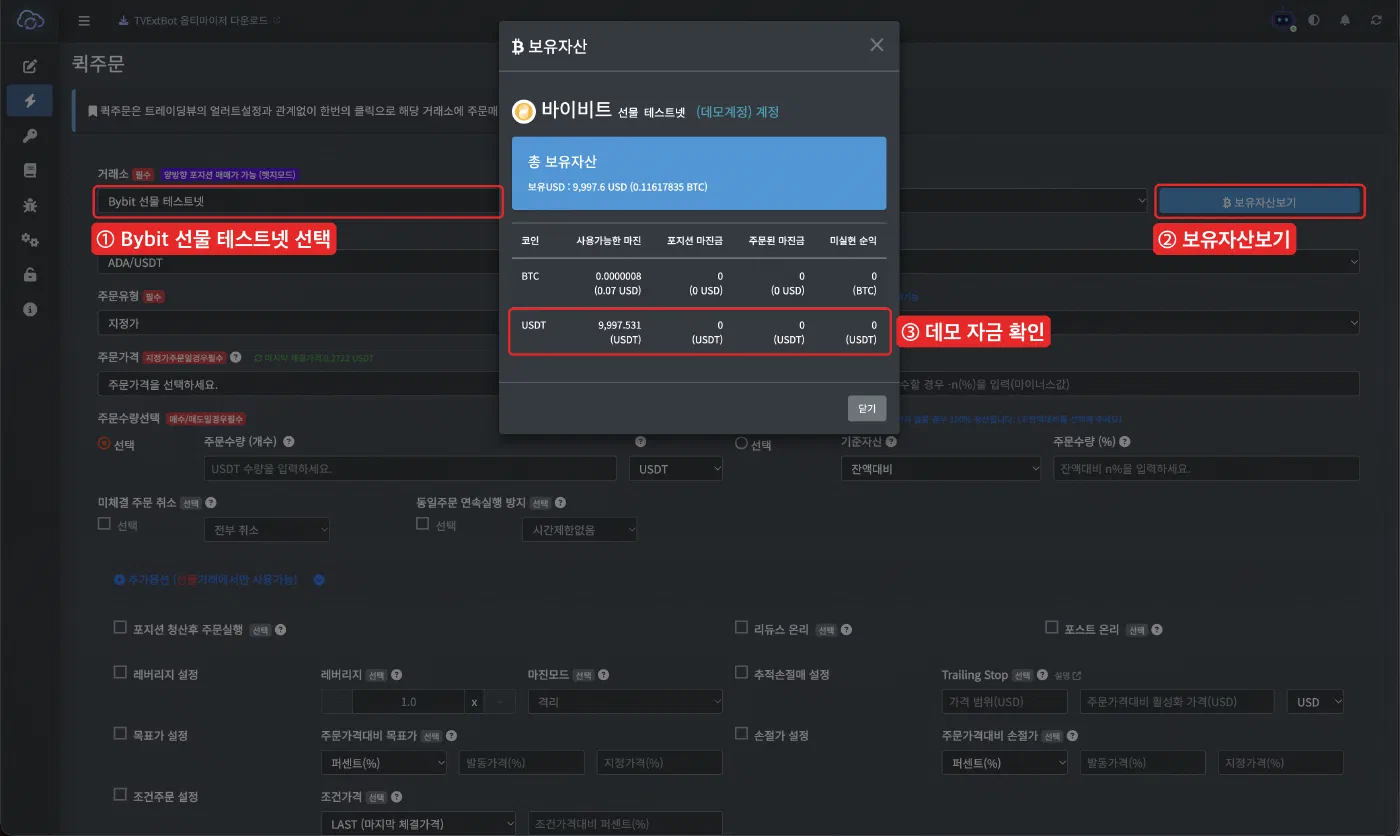The width and height of the screenshot is (1400, 836).
Task: Check the 조건주문 설정 checkbox
Action: (x=120, y=795)
